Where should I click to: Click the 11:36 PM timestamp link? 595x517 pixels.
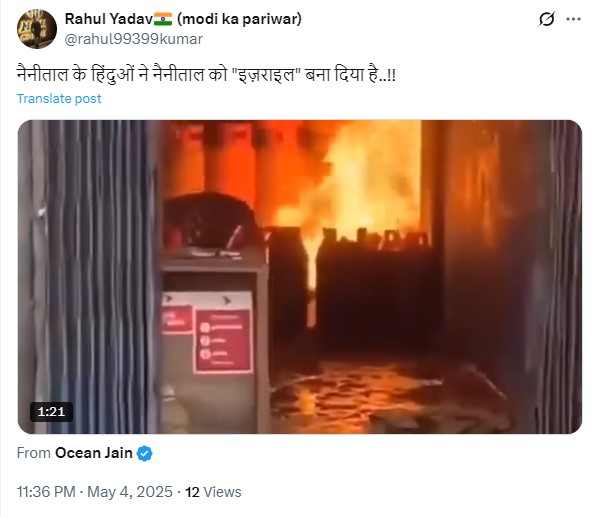46,492
